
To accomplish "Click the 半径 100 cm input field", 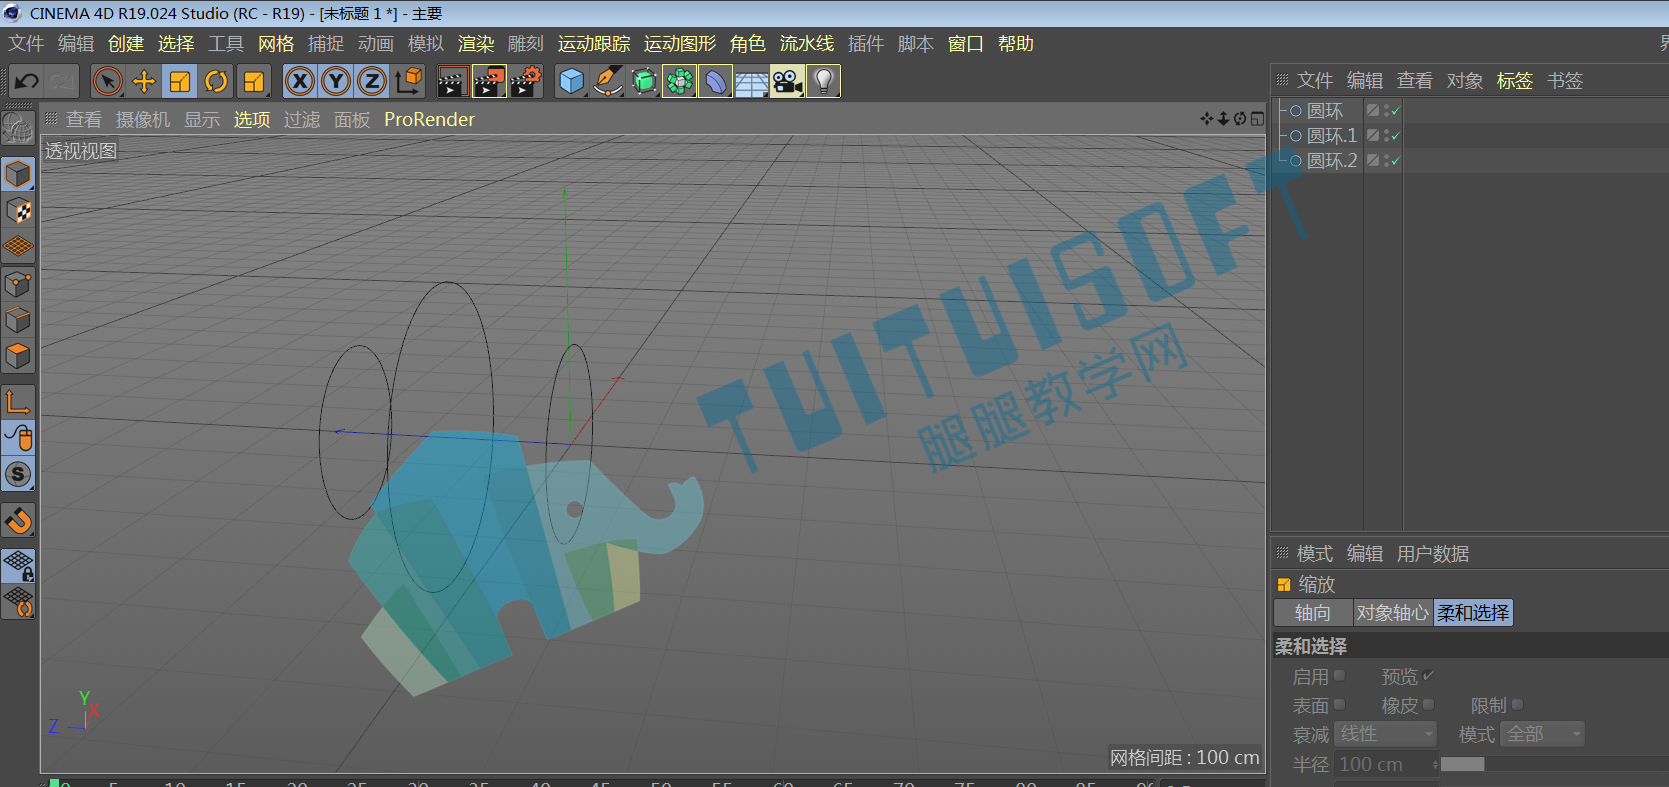I will click(1386, 764).
